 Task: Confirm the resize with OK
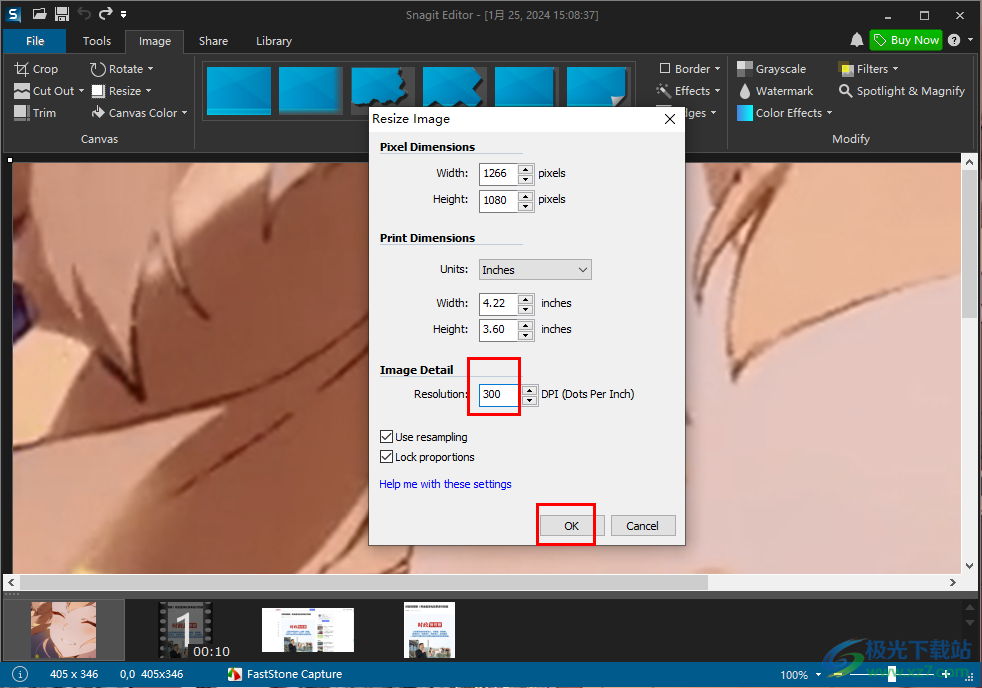[x=572, y=526]
